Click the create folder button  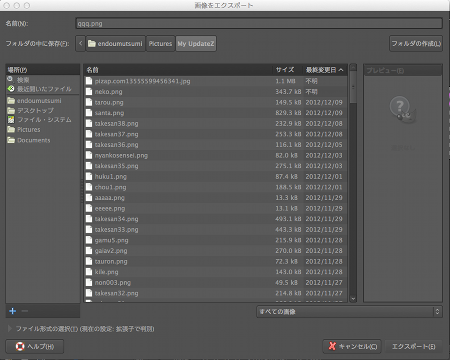pyautogui.click(x=416, y=44)
